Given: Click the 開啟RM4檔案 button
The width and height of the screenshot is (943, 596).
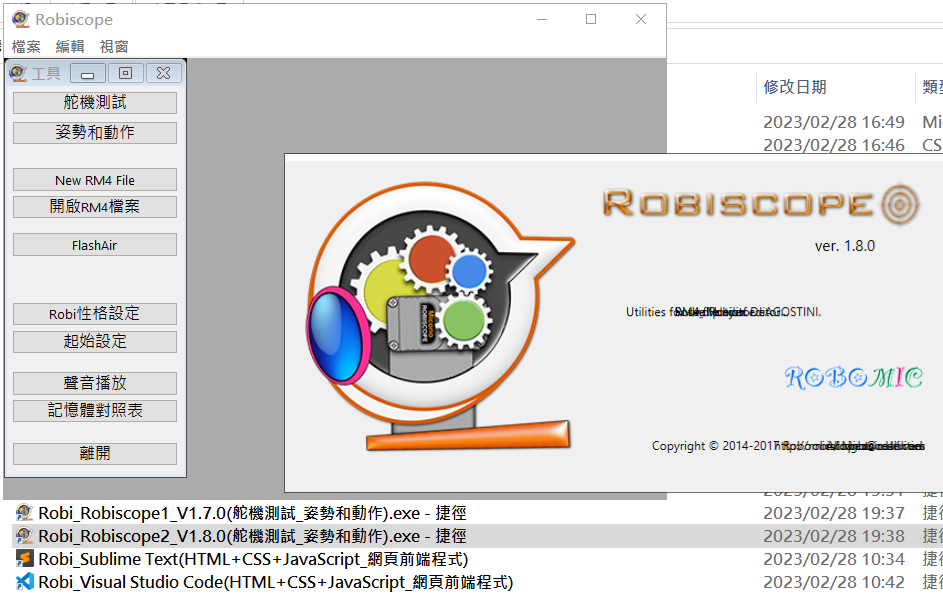Looking at the screenshot, I should [x=95, y=206].
